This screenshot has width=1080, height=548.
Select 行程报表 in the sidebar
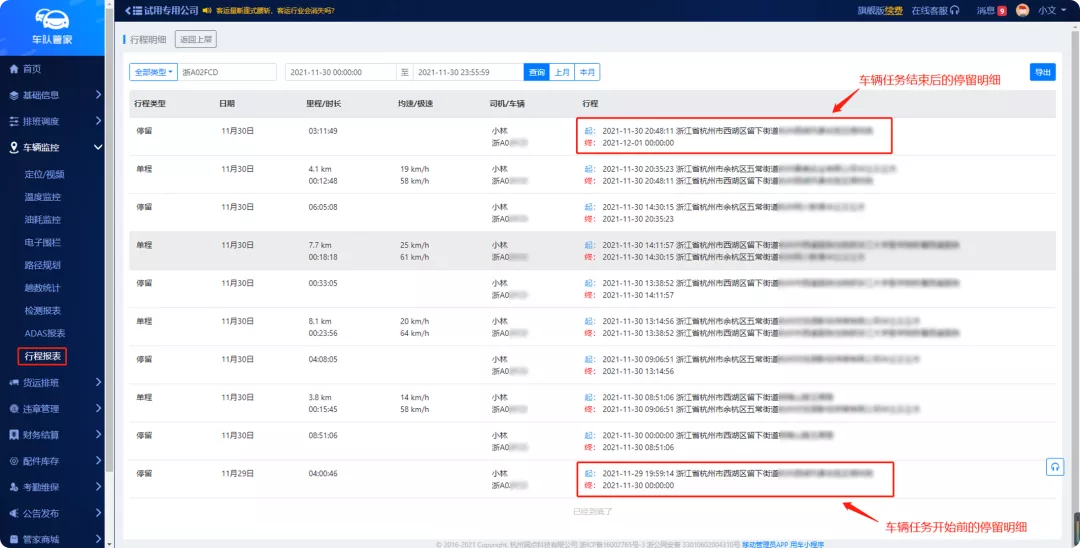tap(43, 355)
